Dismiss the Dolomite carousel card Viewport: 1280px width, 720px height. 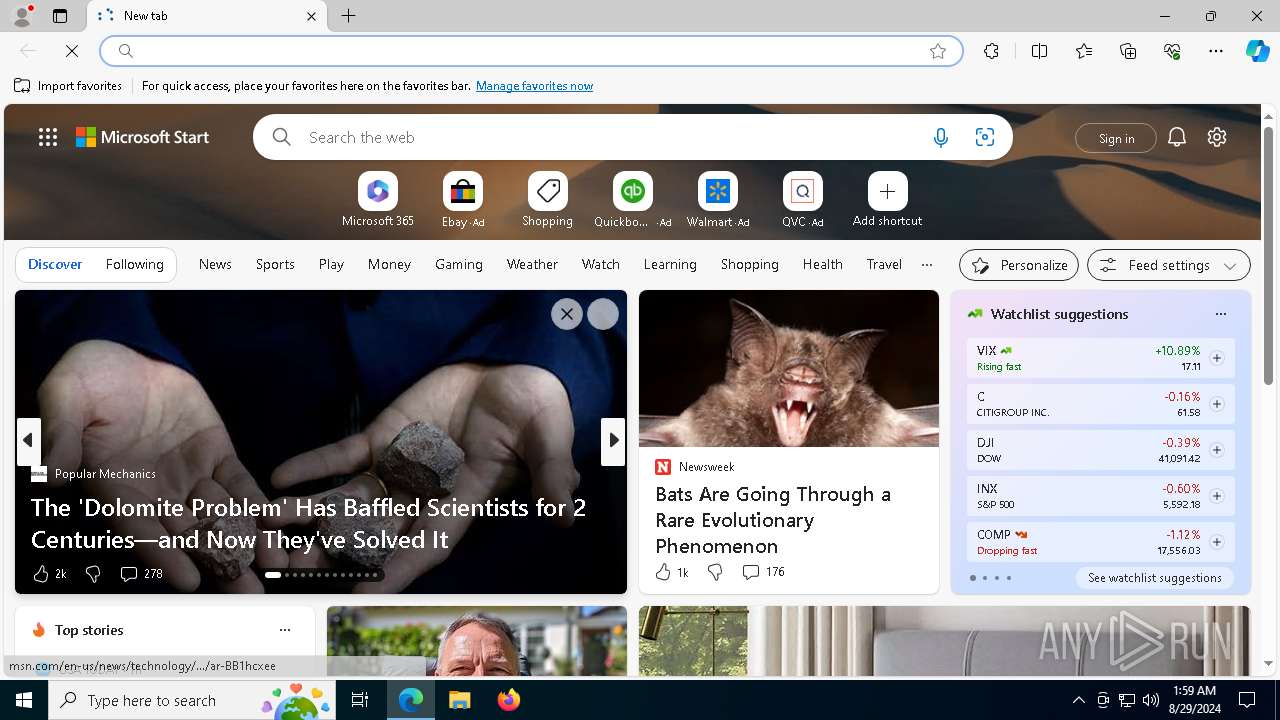tap(567, 314)
